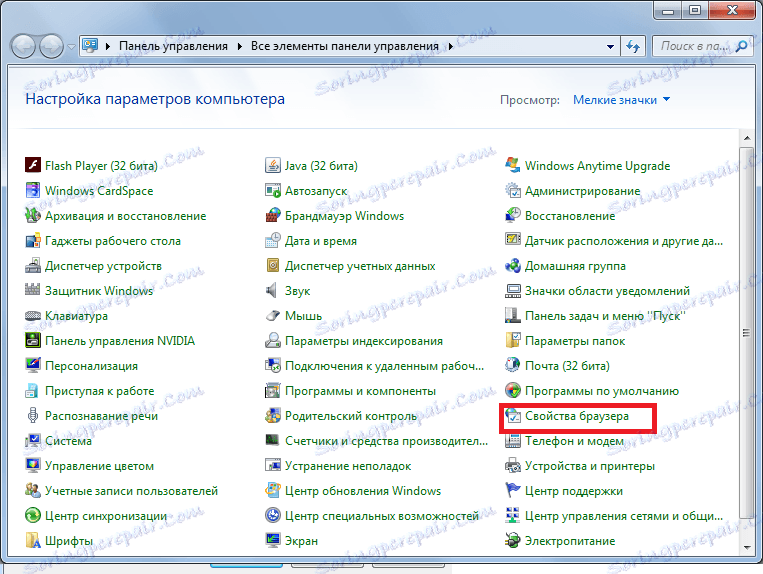
Task: Expand arrow before Панель управления breadcrumb
Action: (108, 46)
